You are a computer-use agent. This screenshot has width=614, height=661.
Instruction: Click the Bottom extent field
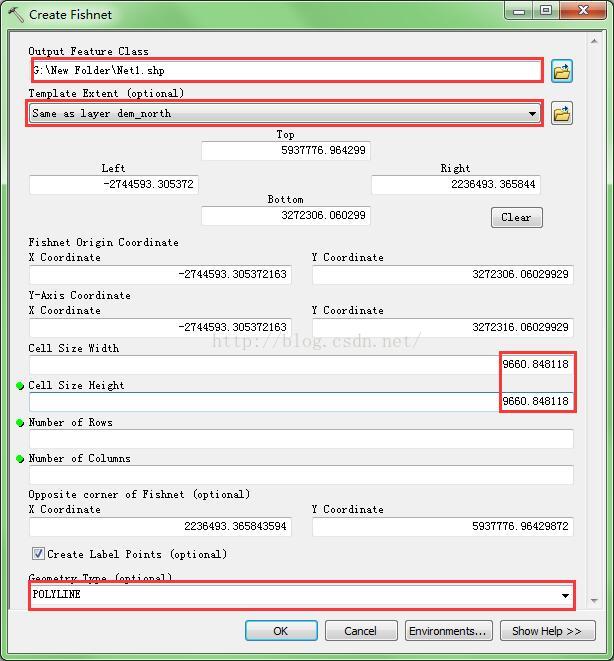pos(286,215)
